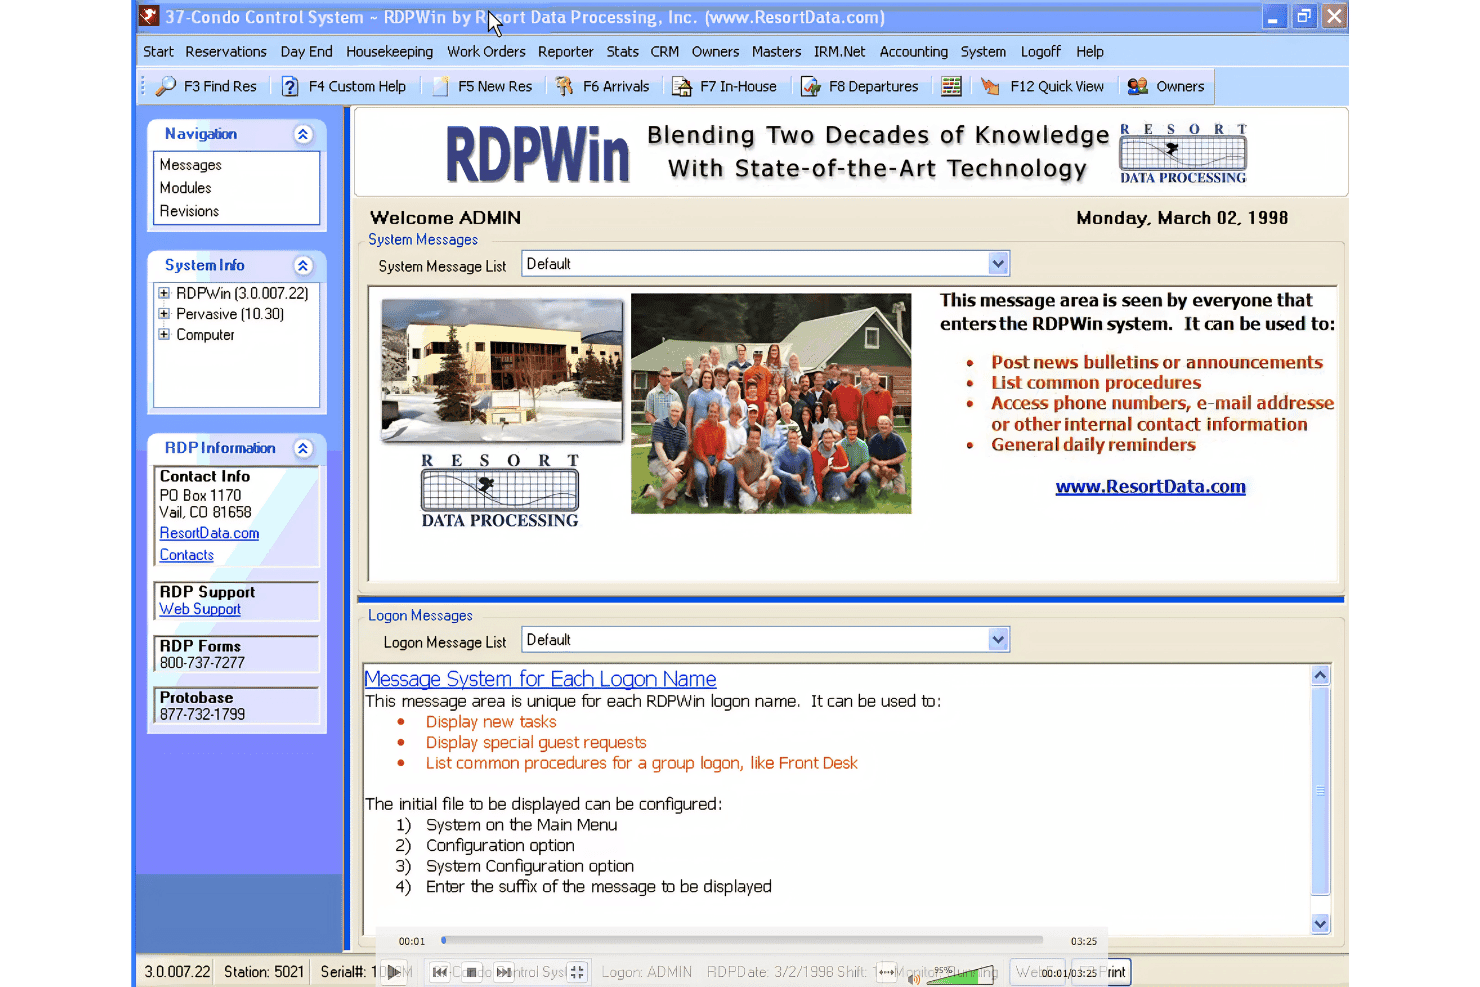Collapse the RDP Information panel
Screen dimensions: 1480x987
304,448
